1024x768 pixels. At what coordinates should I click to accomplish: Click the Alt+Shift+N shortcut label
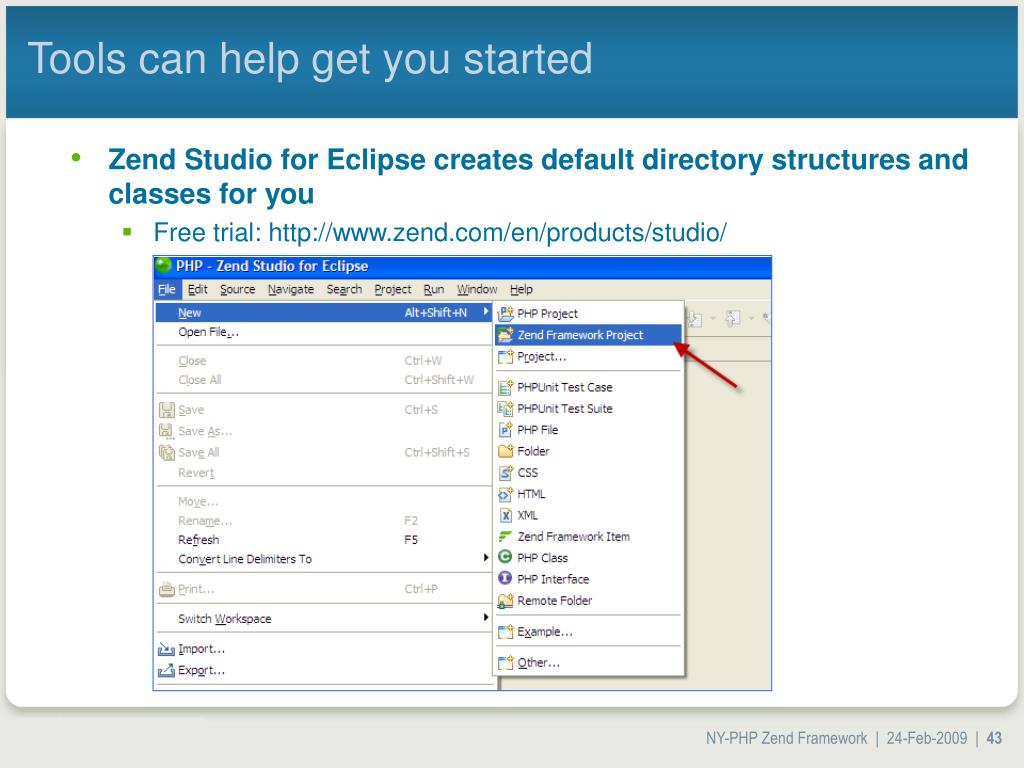[436, 313]
